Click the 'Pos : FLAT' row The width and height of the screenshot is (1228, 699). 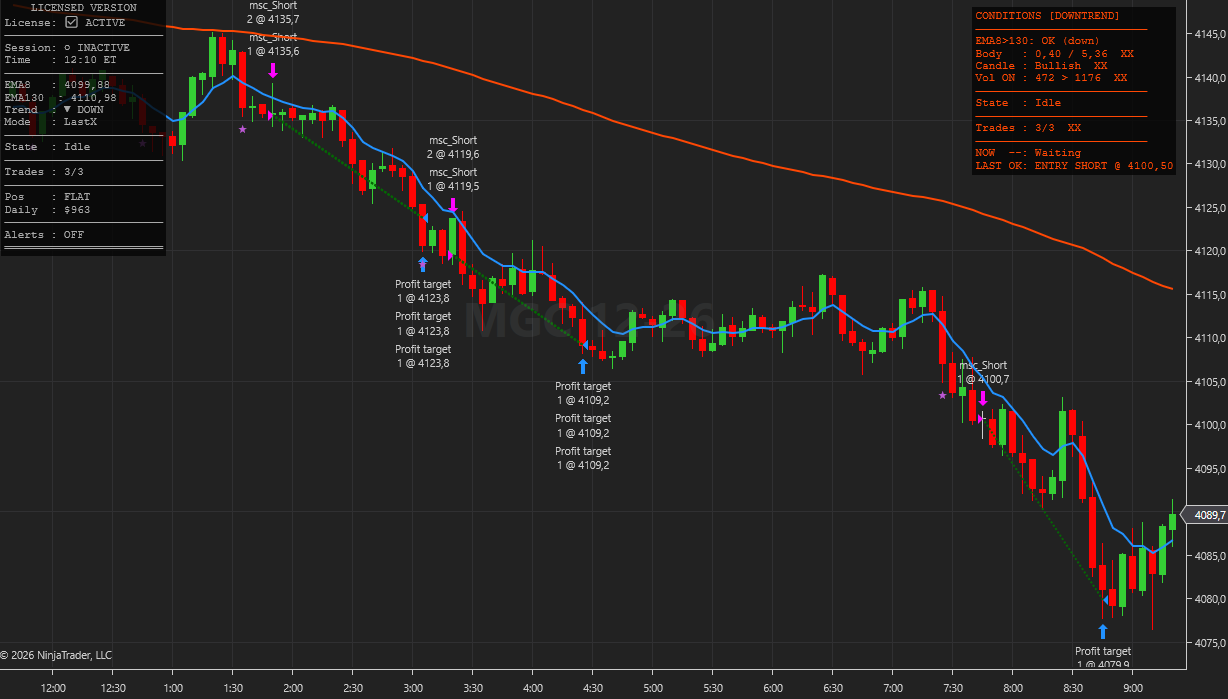(47, 197)
